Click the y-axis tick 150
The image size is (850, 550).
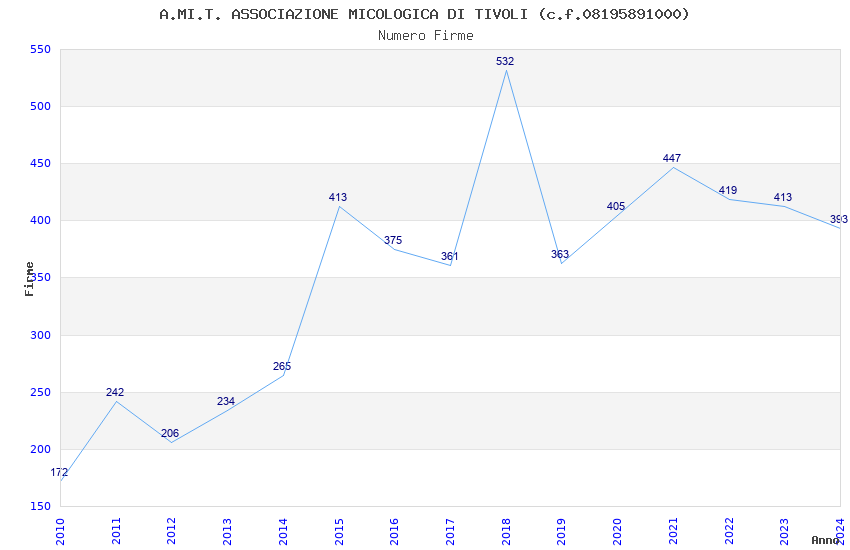40,506
